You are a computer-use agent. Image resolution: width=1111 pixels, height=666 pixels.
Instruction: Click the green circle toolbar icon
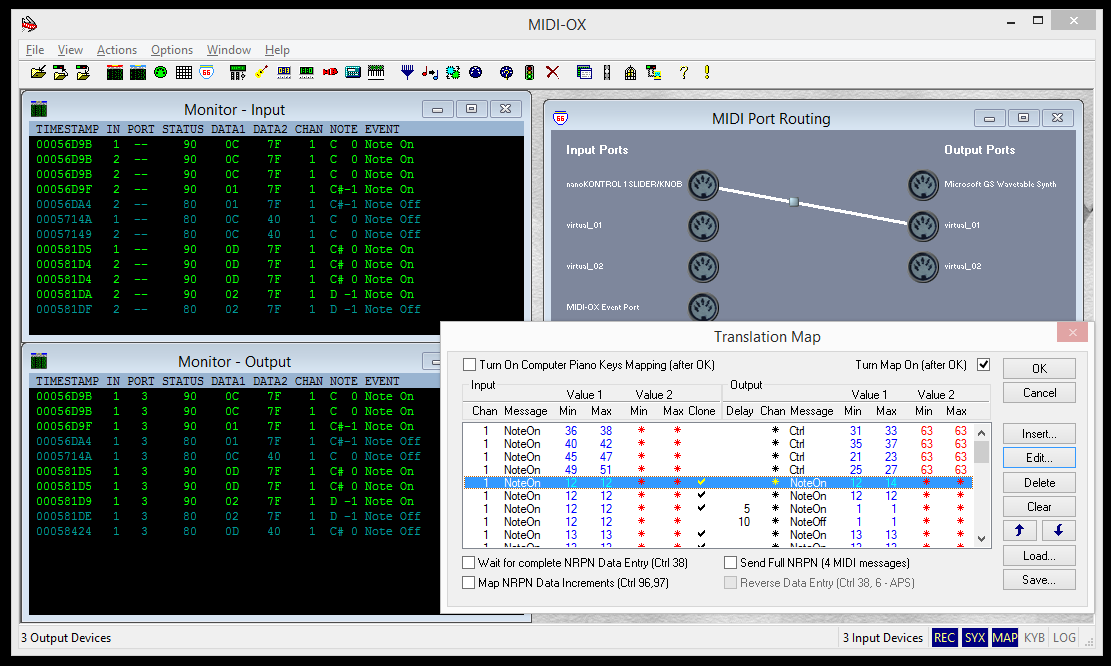pos(160,73)
